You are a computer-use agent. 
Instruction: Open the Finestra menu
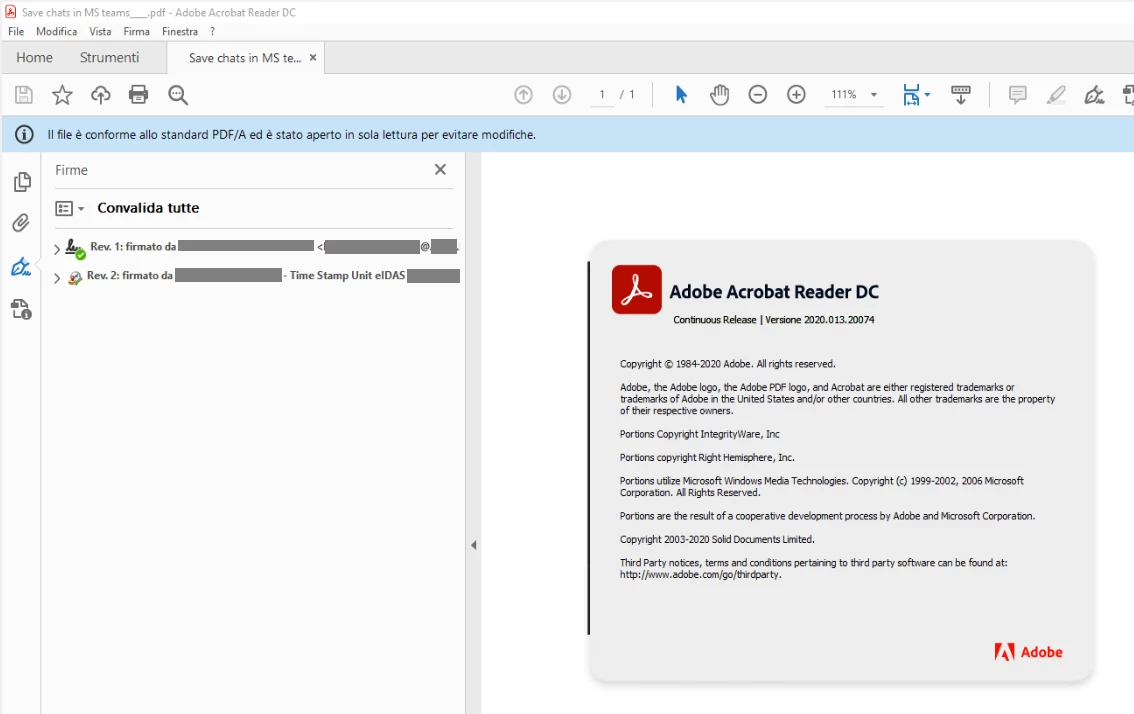(179, 31)
